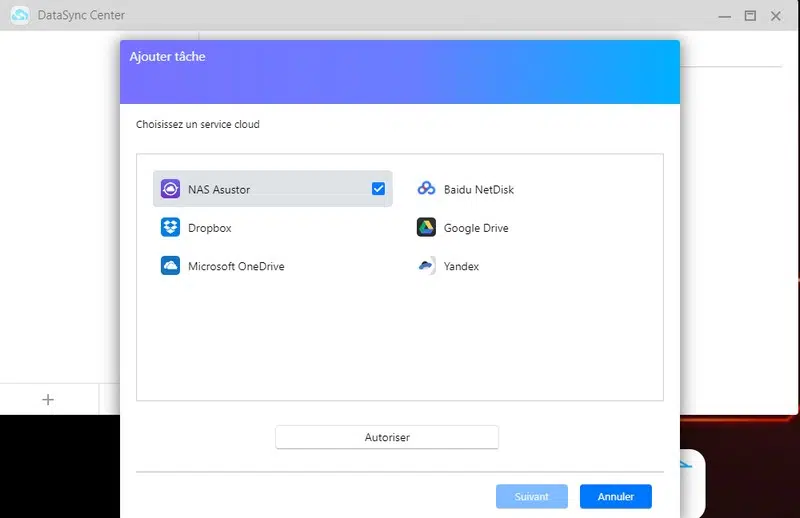Click the Yandex disk icon
The width and height of the screenshot is (800, 518).
click(x=426, y=266)
